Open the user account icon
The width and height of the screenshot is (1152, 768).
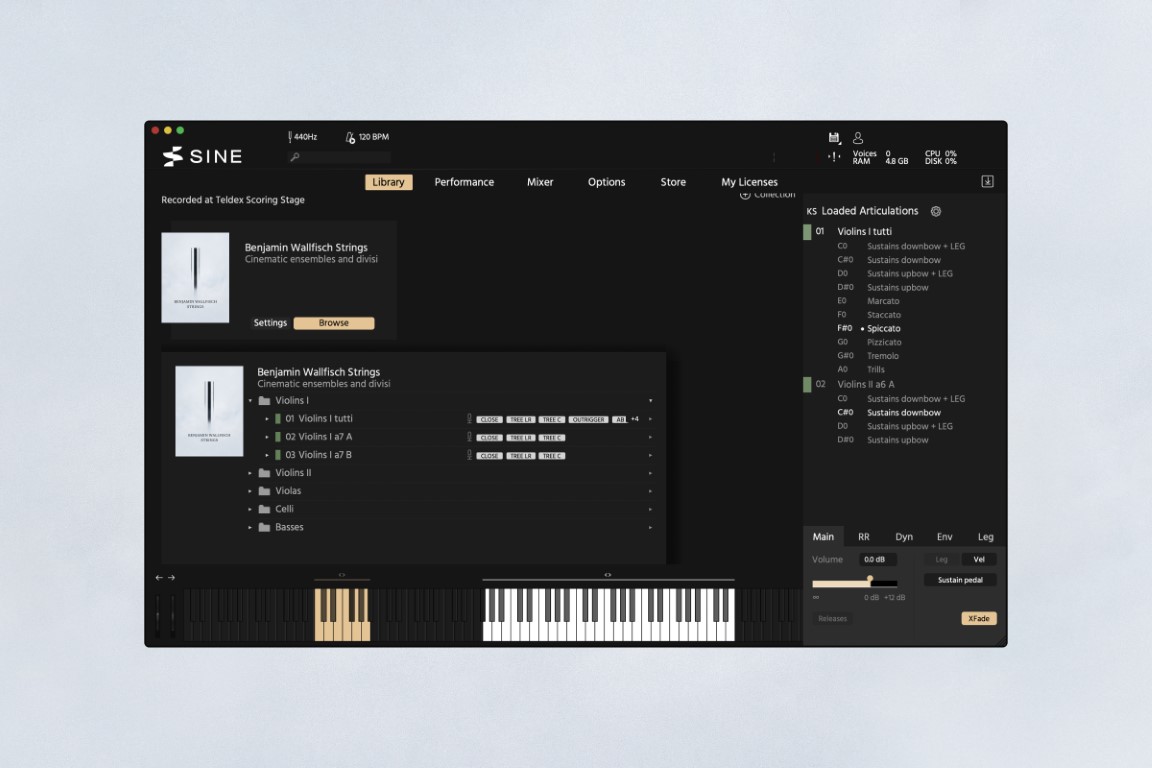(x=858, y=138)
